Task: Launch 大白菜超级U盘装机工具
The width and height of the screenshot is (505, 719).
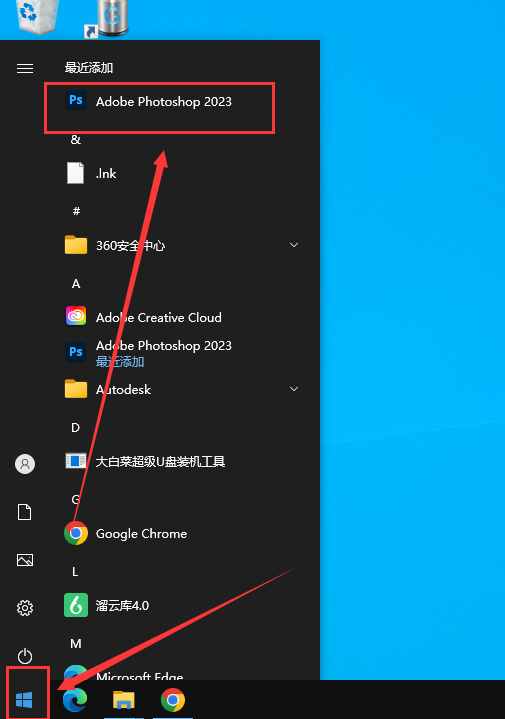Action: 183,461
